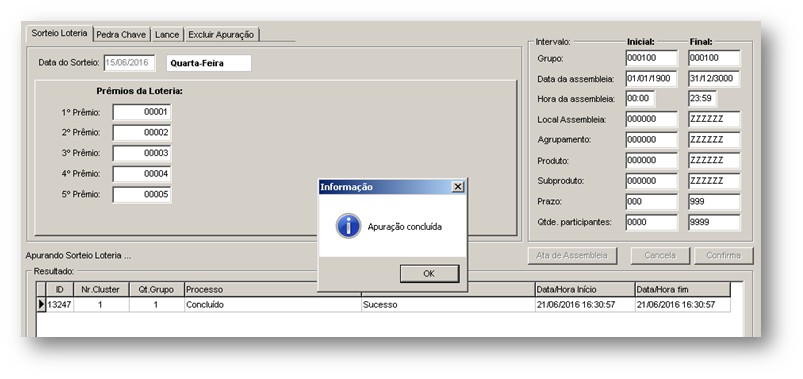Click the Qt.Grupo cell in row 13247
Screen dimensions: 803x379
pyautogui.click(x=156, y=305)
